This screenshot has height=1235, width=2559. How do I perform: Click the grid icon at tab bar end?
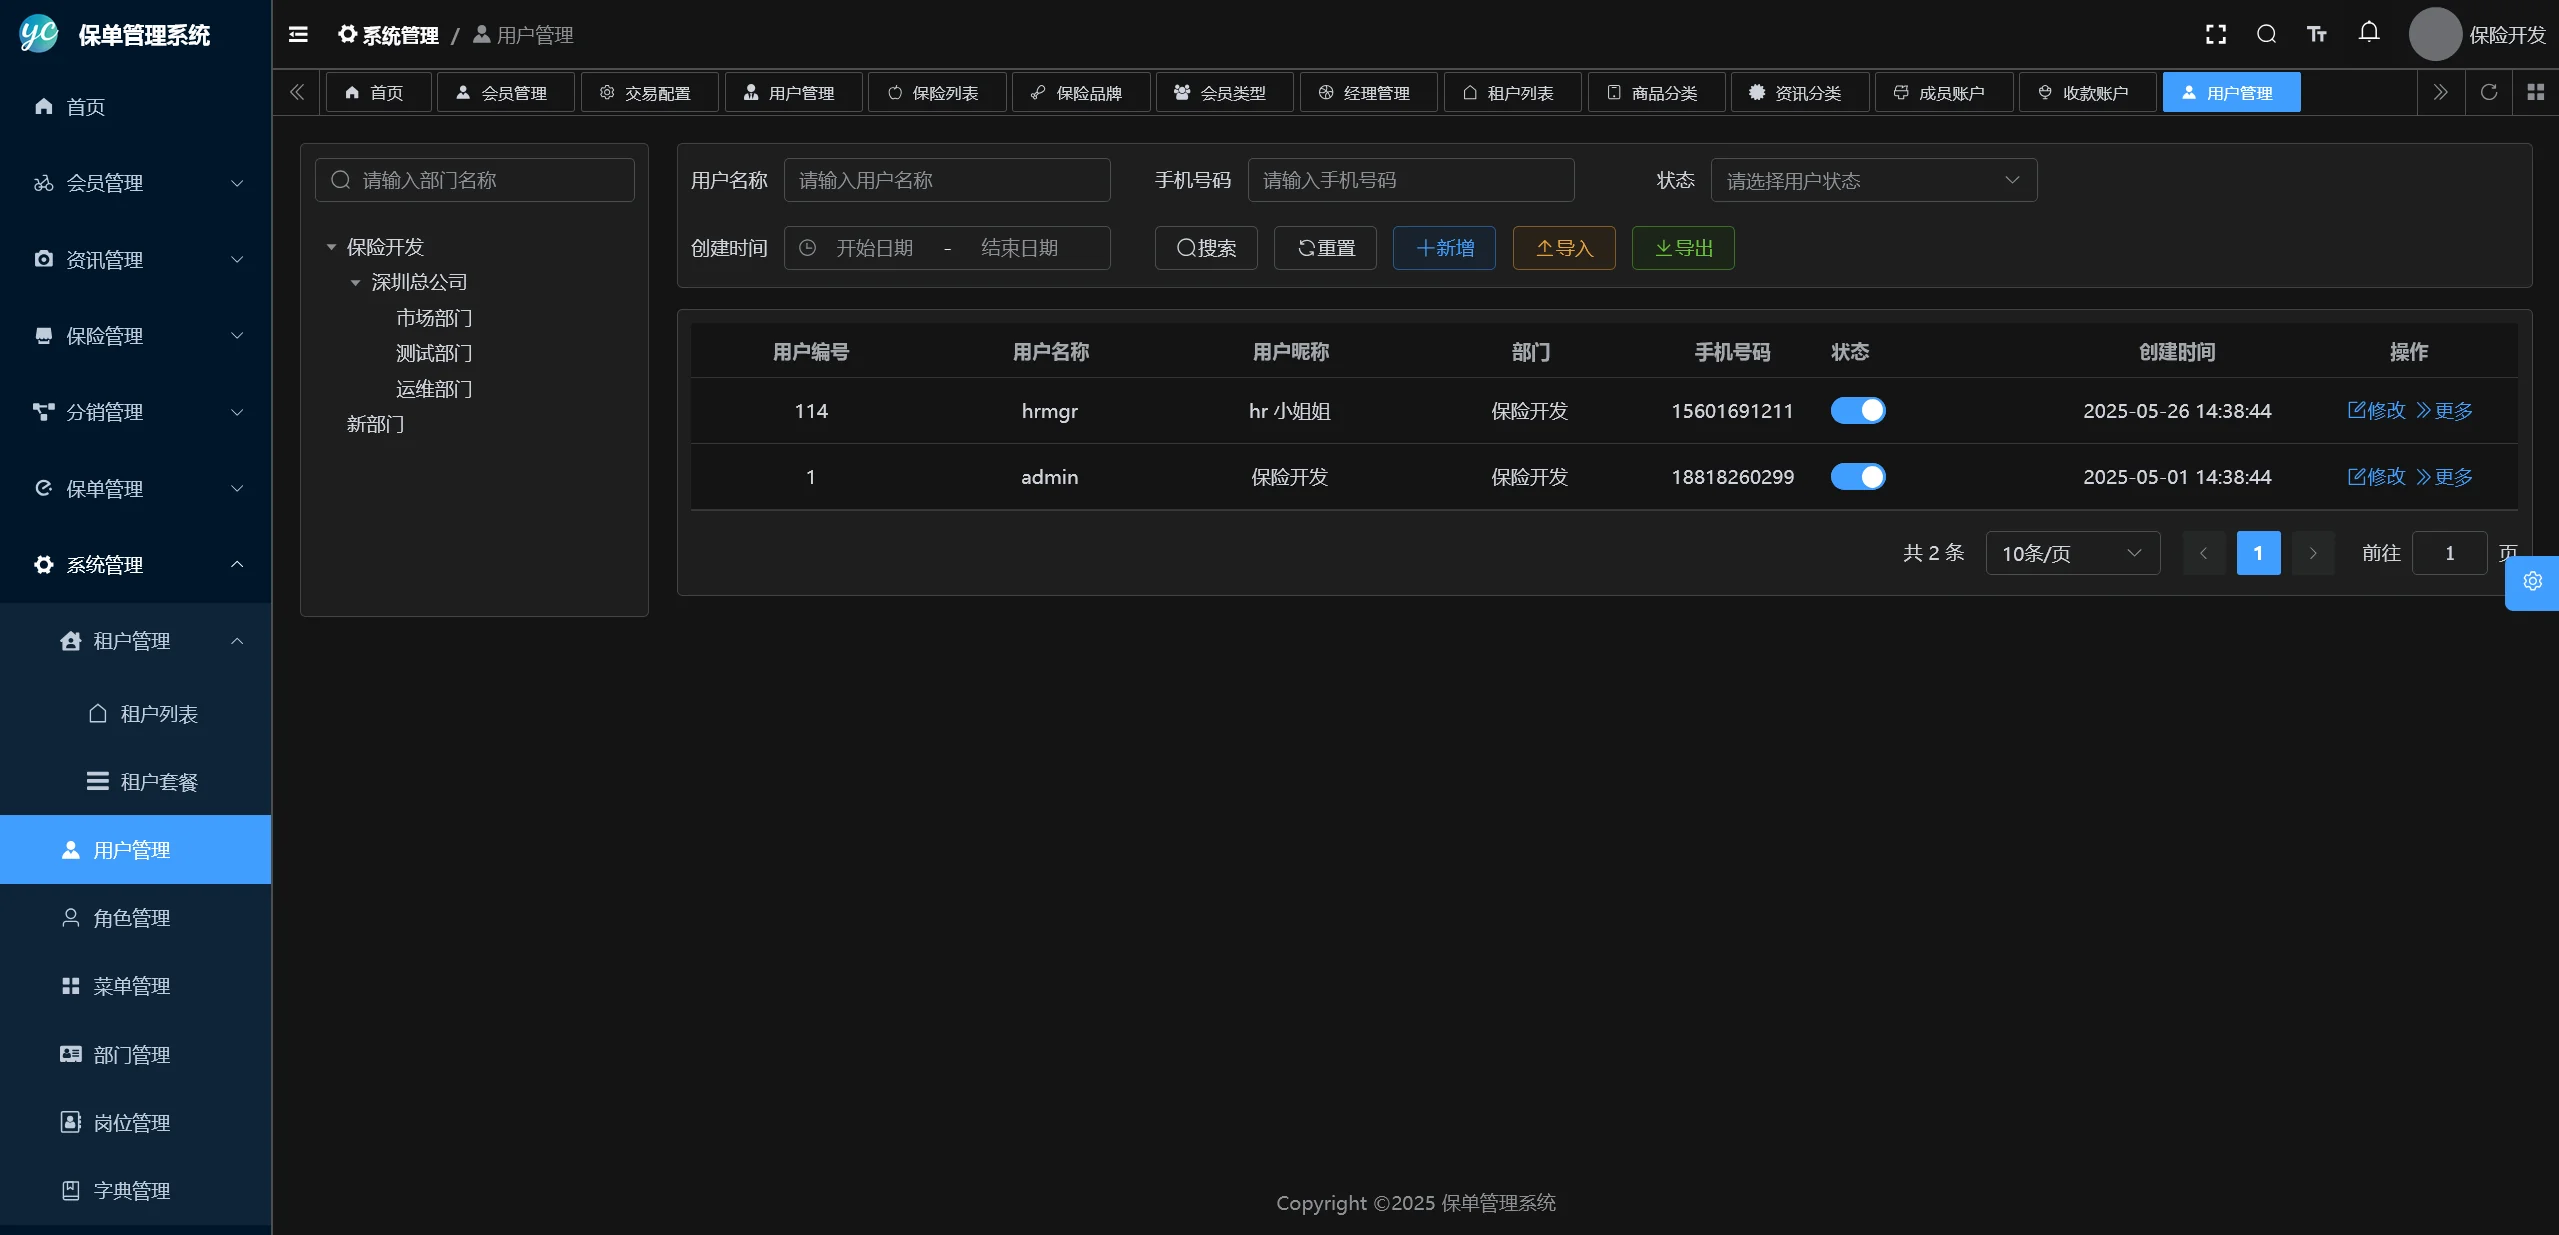[x=2535, y=92]
